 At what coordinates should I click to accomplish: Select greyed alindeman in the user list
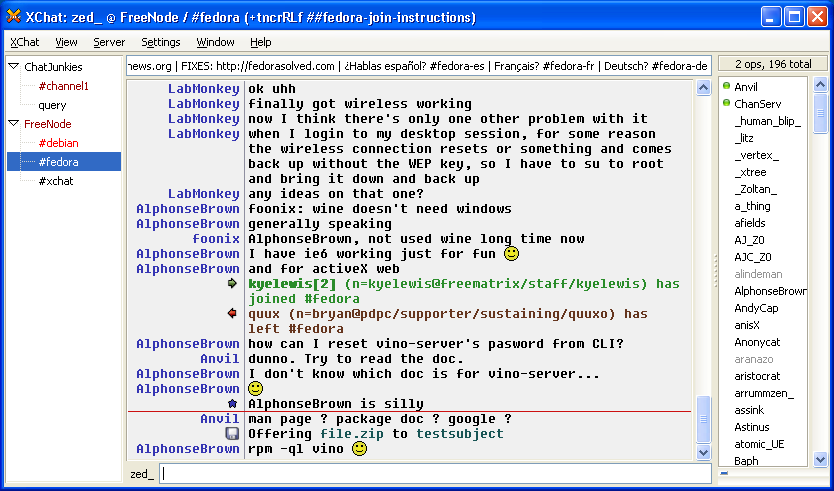(758, 274)
